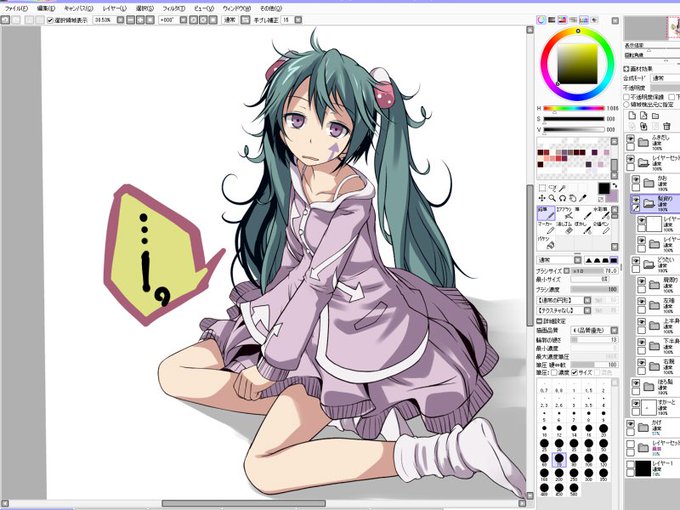Enable the 領域検出元に指定 selection source option

pos(627,105)
